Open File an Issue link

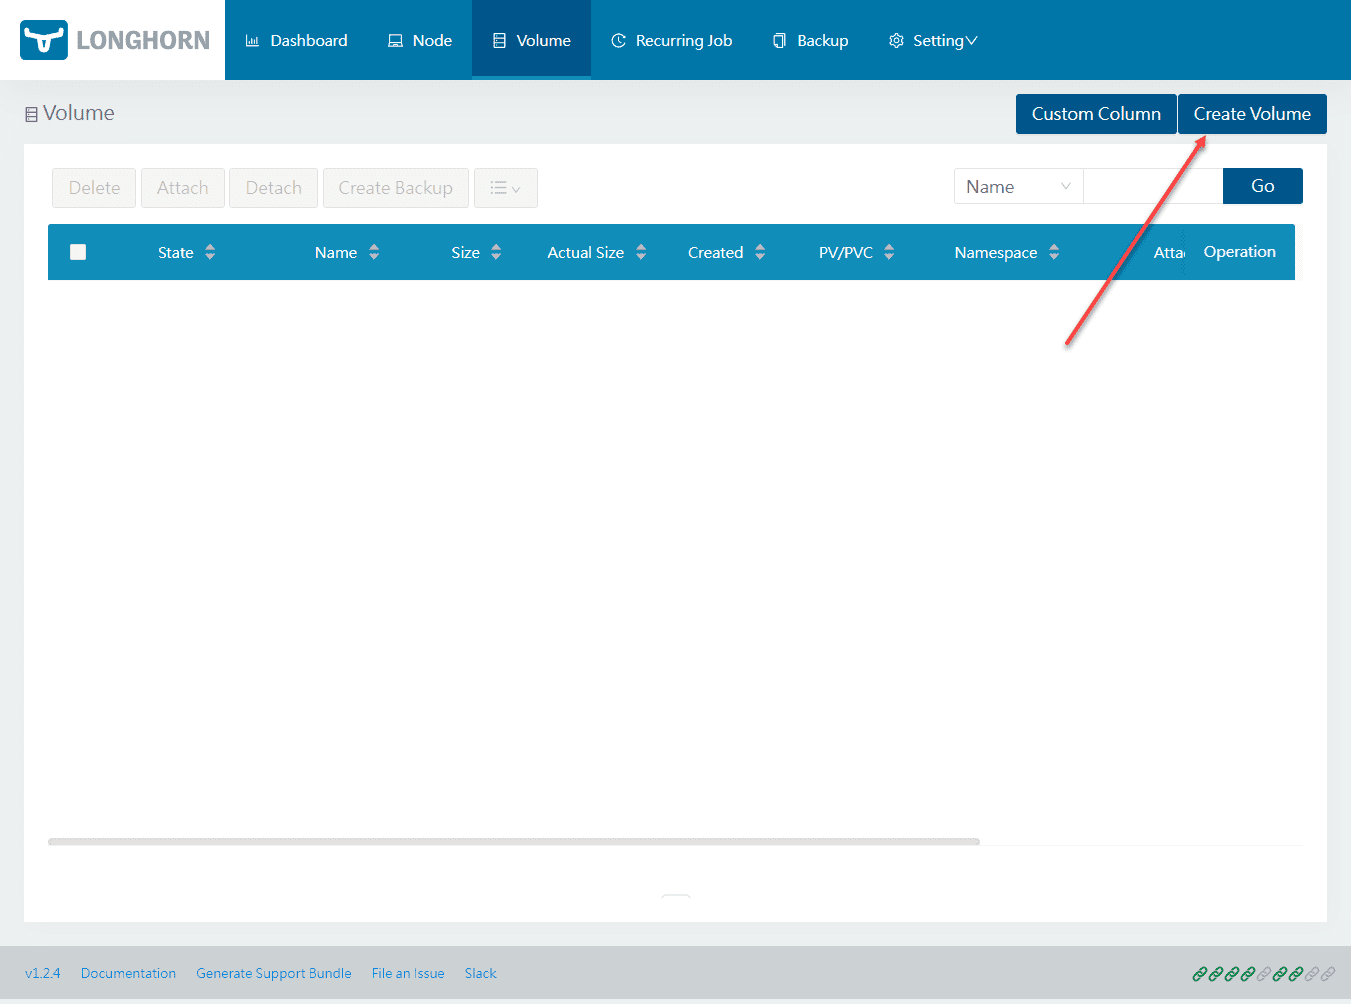point(408,973)
